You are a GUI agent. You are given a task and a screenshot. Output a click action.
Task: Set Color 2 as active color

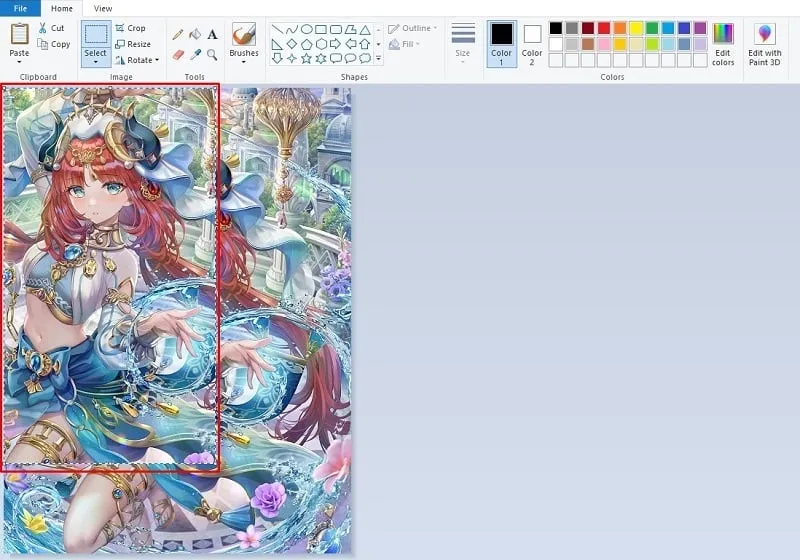(532, 43)
